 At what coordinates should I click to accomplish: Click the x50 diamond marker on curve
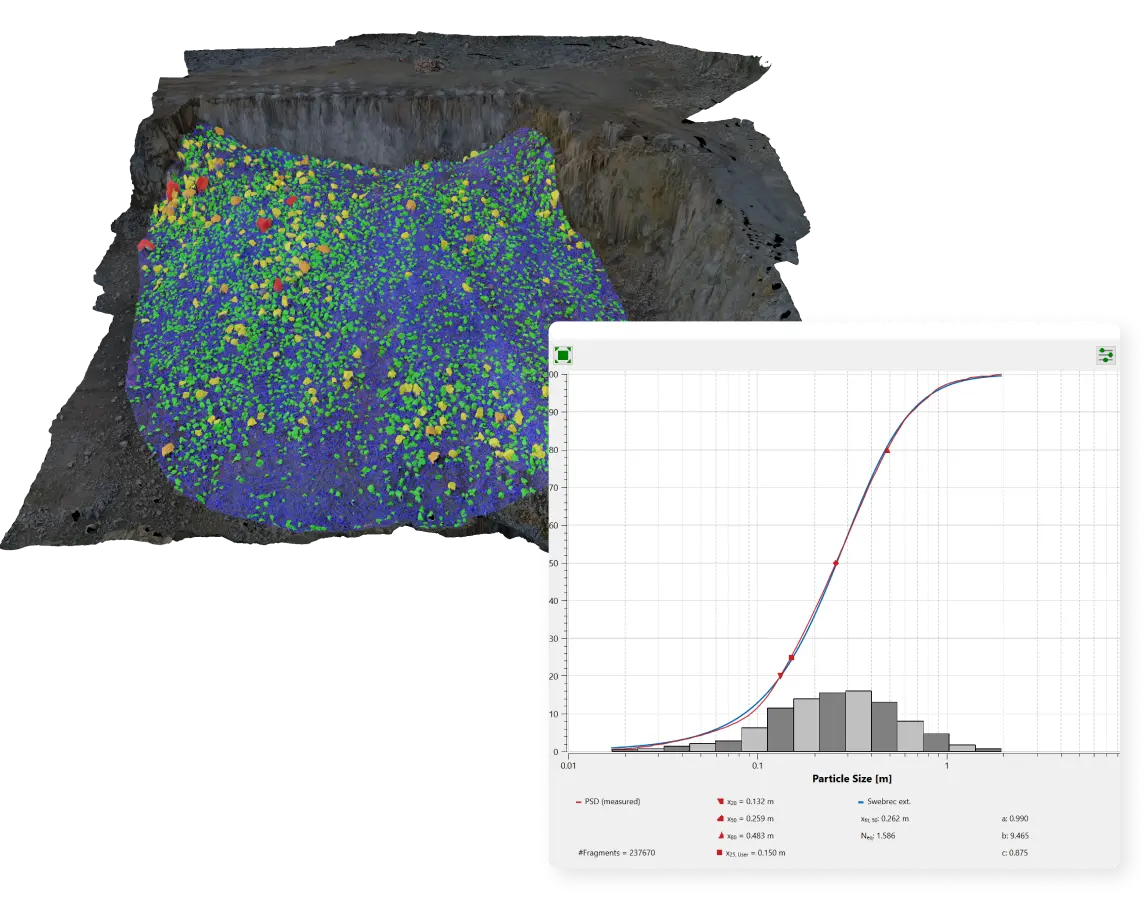(x=835, y=564)
